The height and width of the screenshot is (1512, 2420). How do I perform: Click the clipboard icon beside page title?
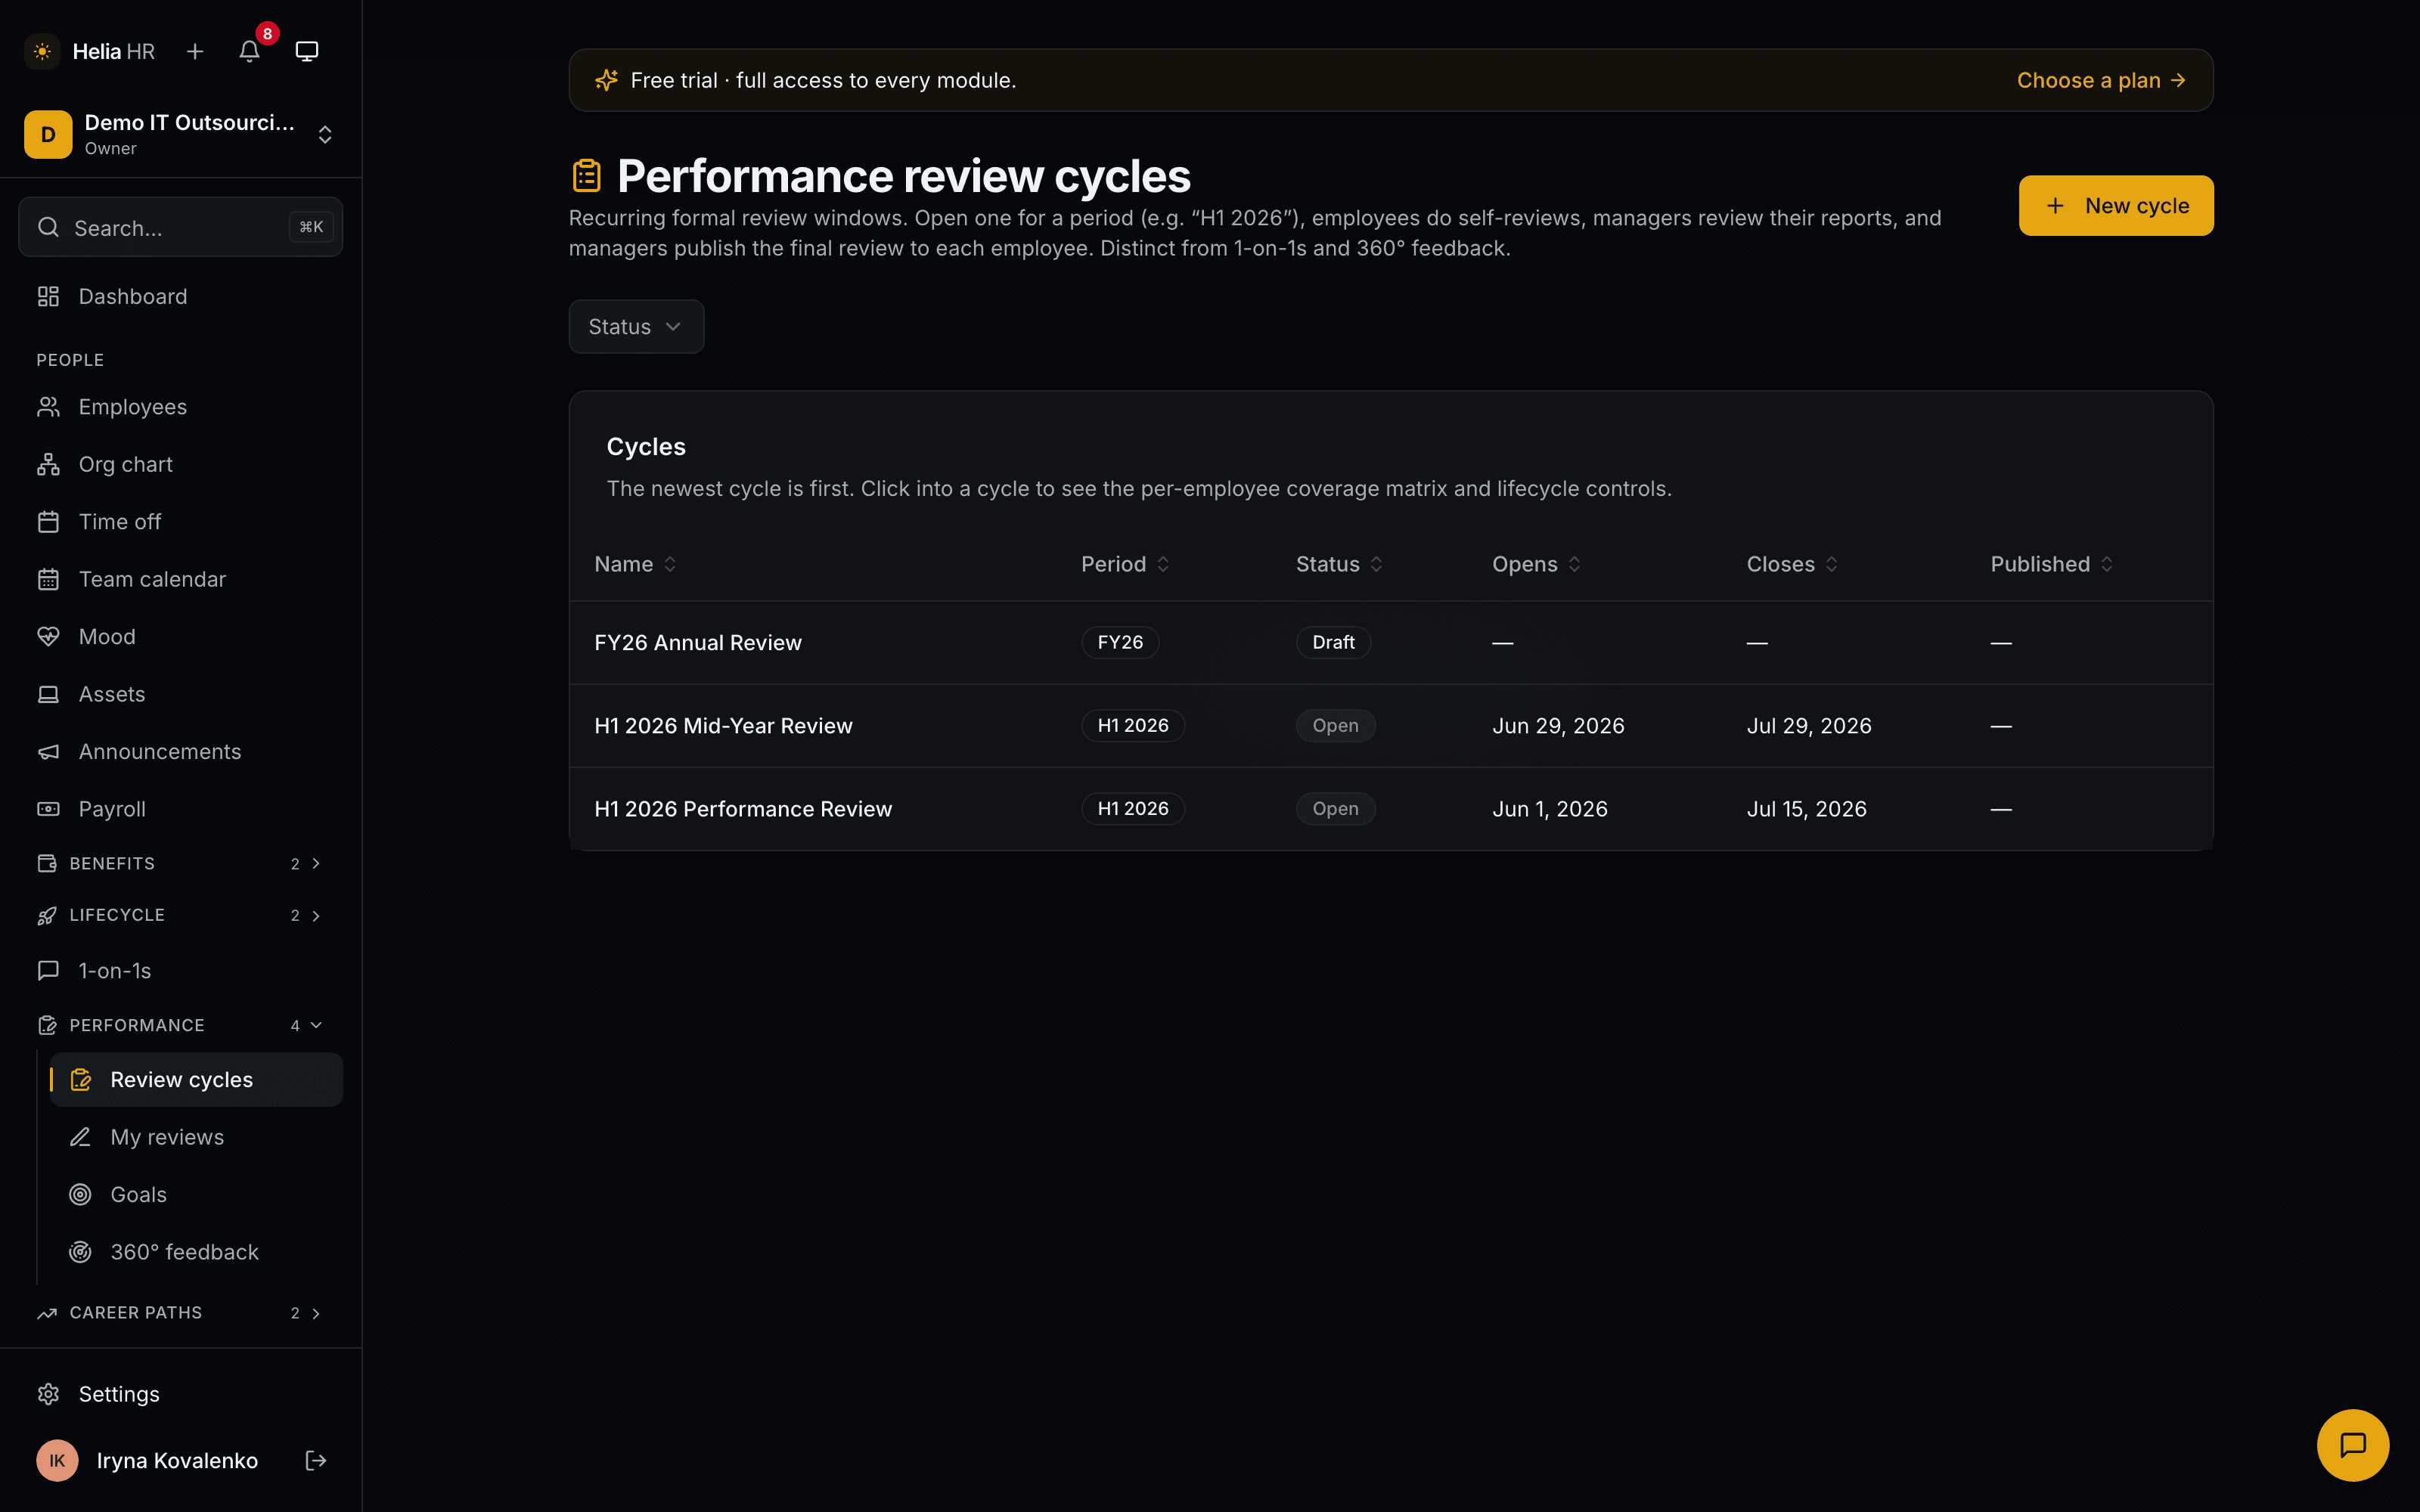(587, 176)
